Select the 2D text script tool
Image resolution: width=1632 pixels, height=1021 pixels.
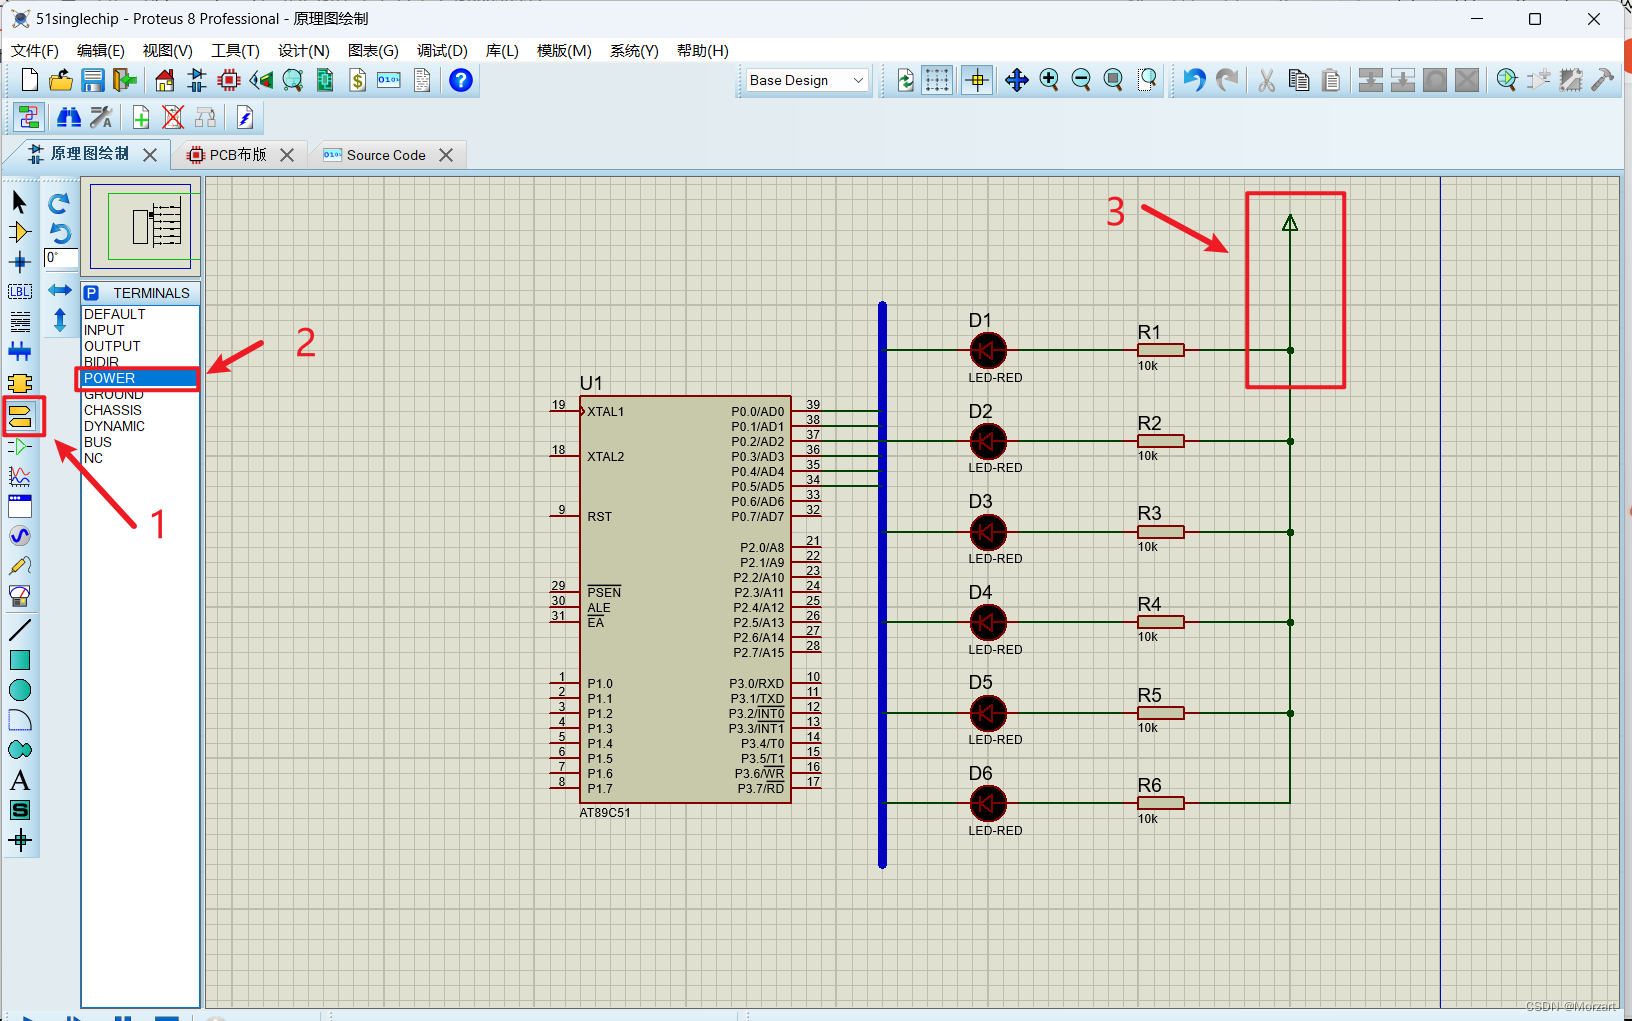[20, 780]
